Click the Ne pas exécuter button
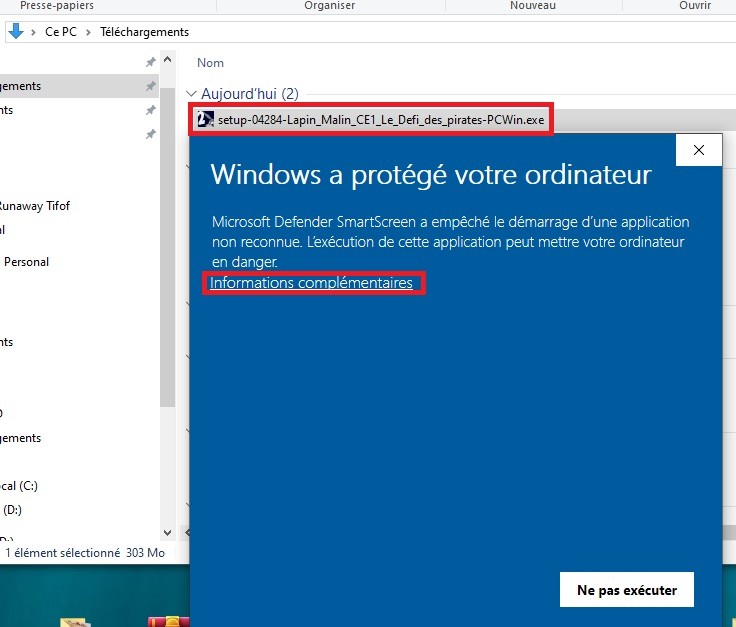 pos(627,589)
